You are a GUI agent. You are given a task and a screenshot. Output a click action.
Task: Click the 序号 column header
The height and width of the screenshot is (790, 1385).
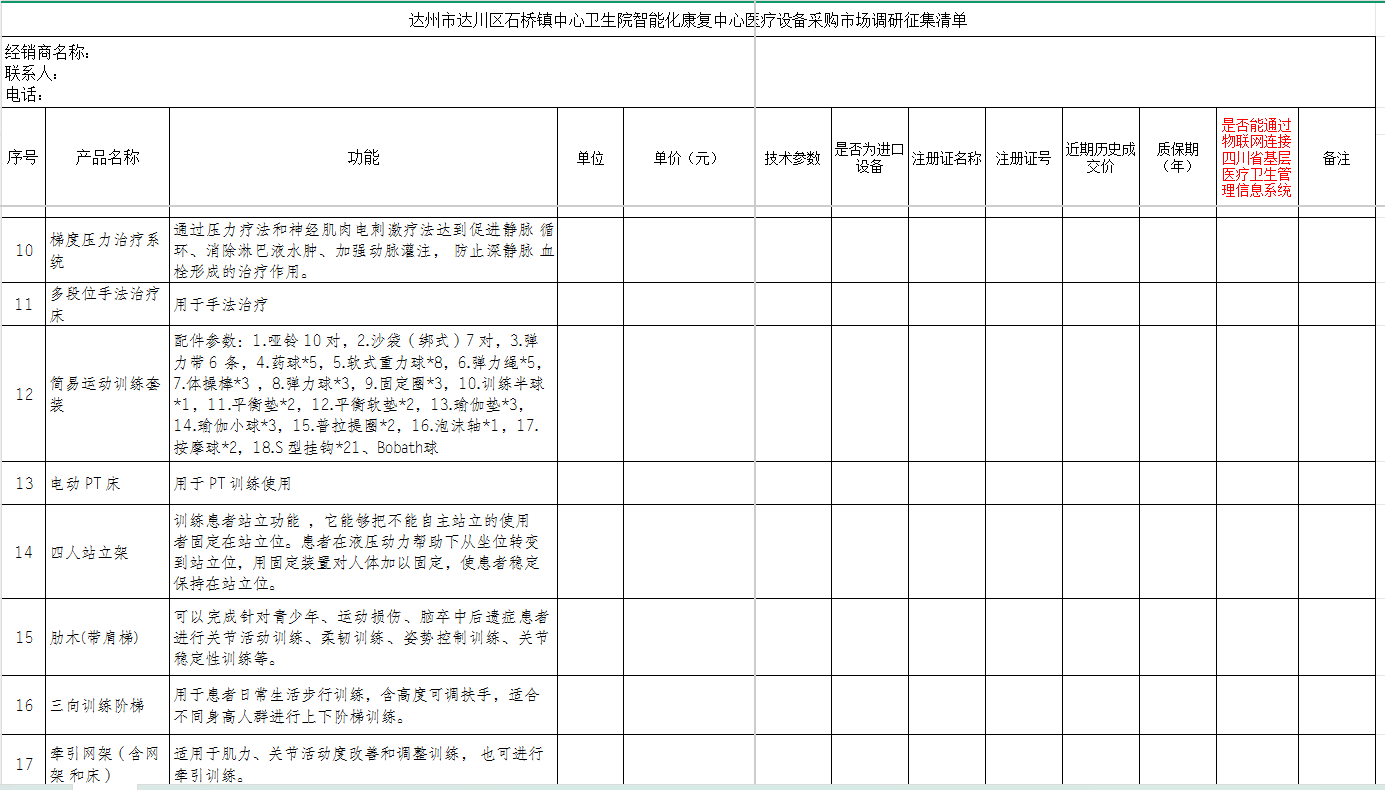tap(22, 158)
